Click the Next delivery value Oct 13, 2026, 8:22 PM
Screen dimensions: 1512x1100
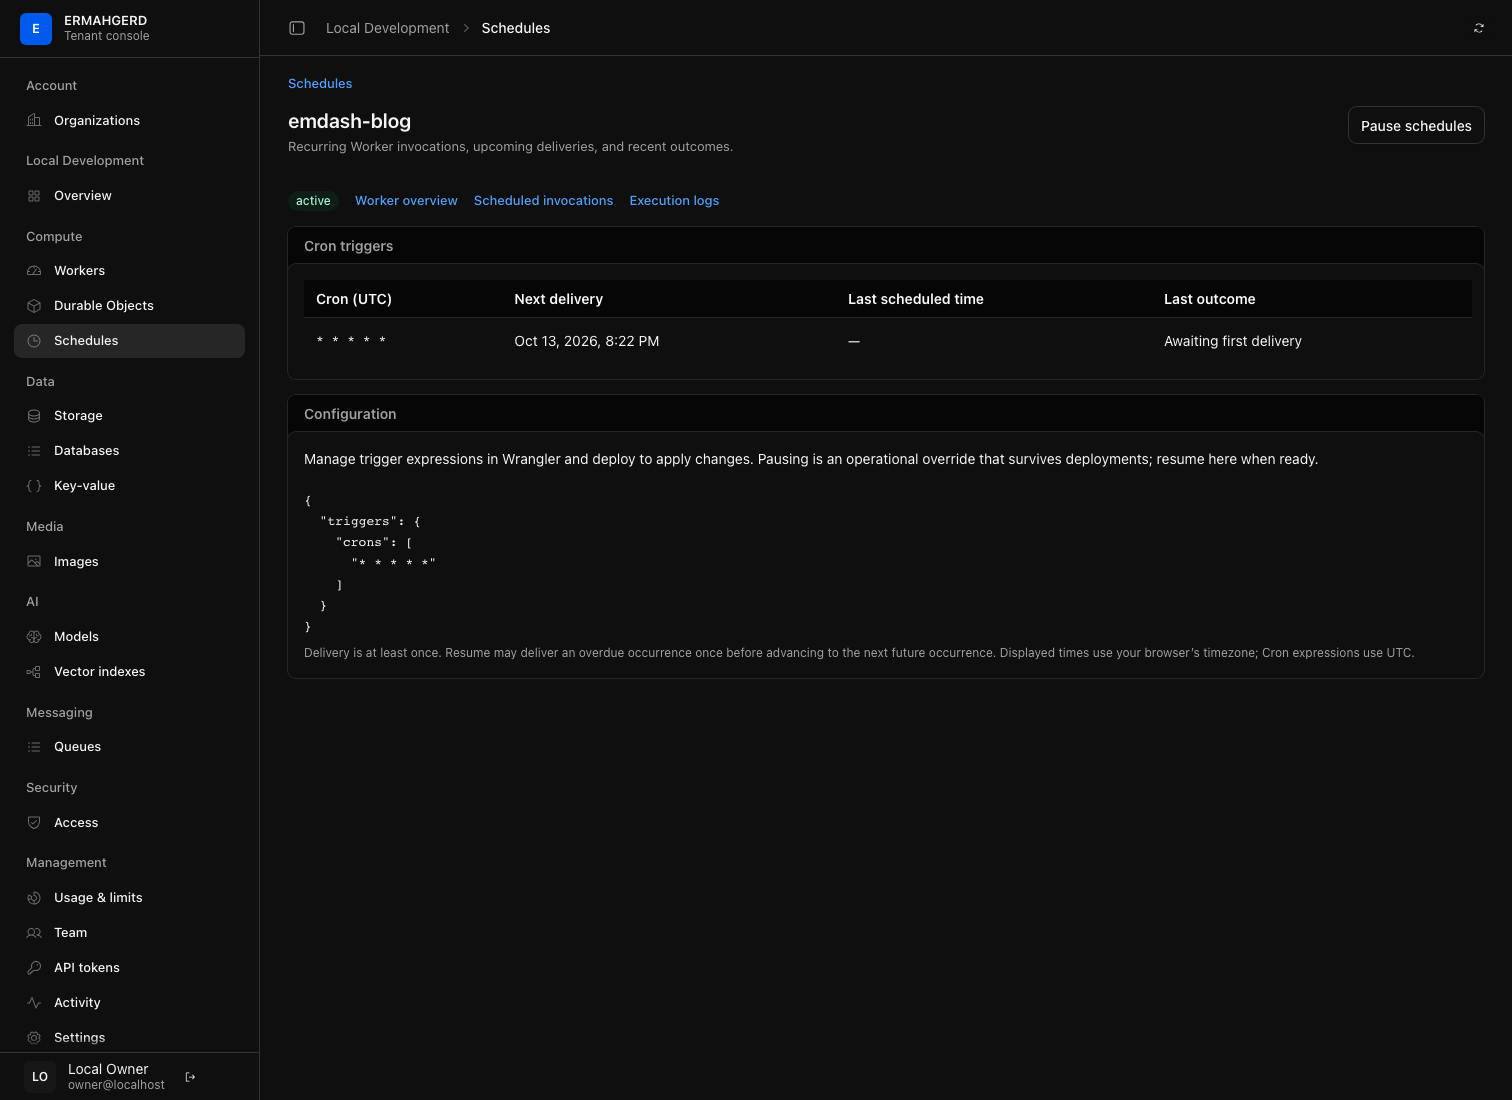point(587,341)
